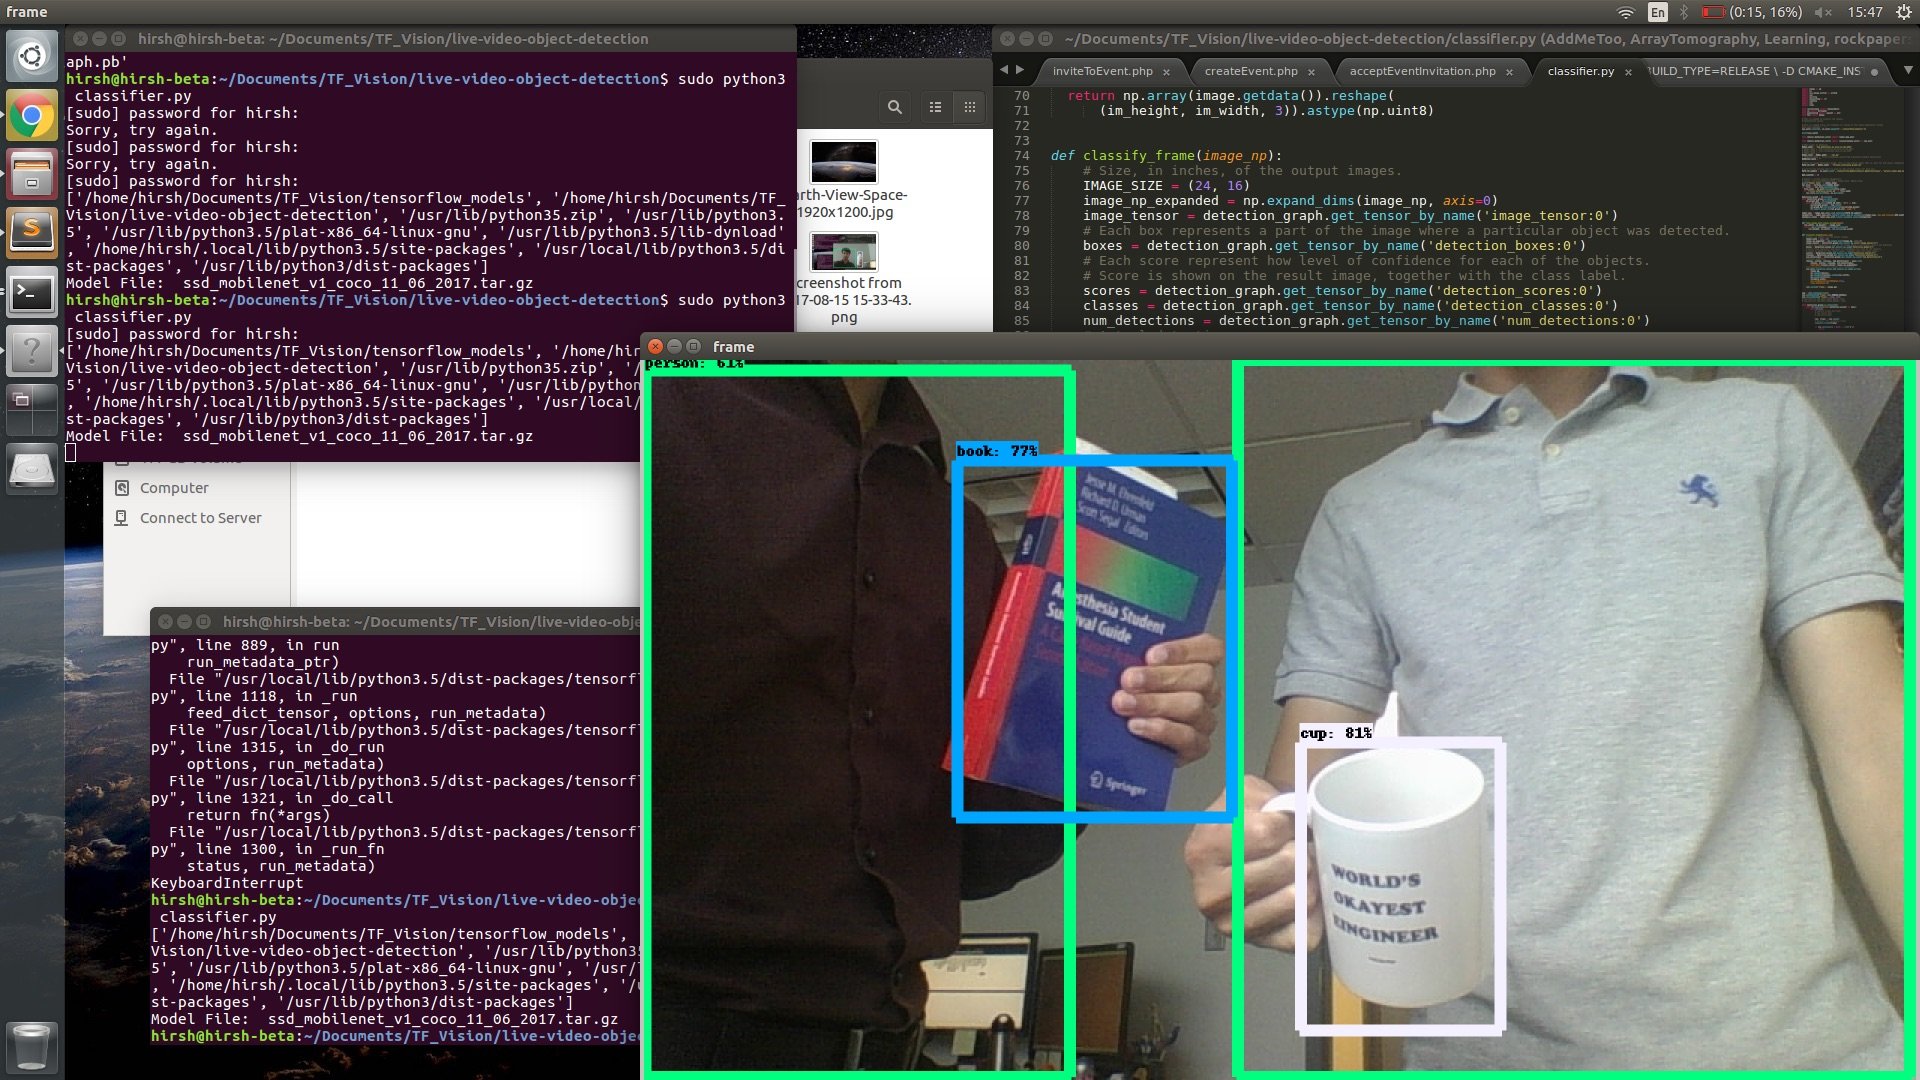Launch Sublime Text from the dock
This screenshot has height=1080, width=1920.
pyautogui.click(x=31, y=231)
